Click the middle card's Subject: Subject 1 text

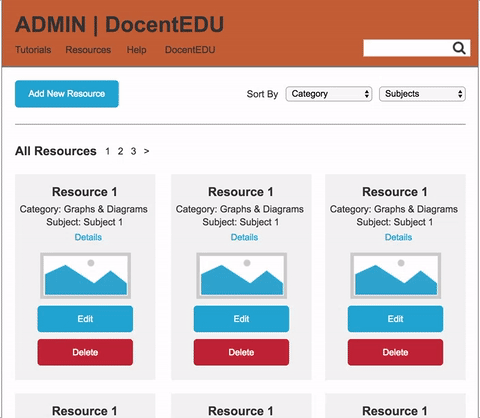(x=241, y=222)
